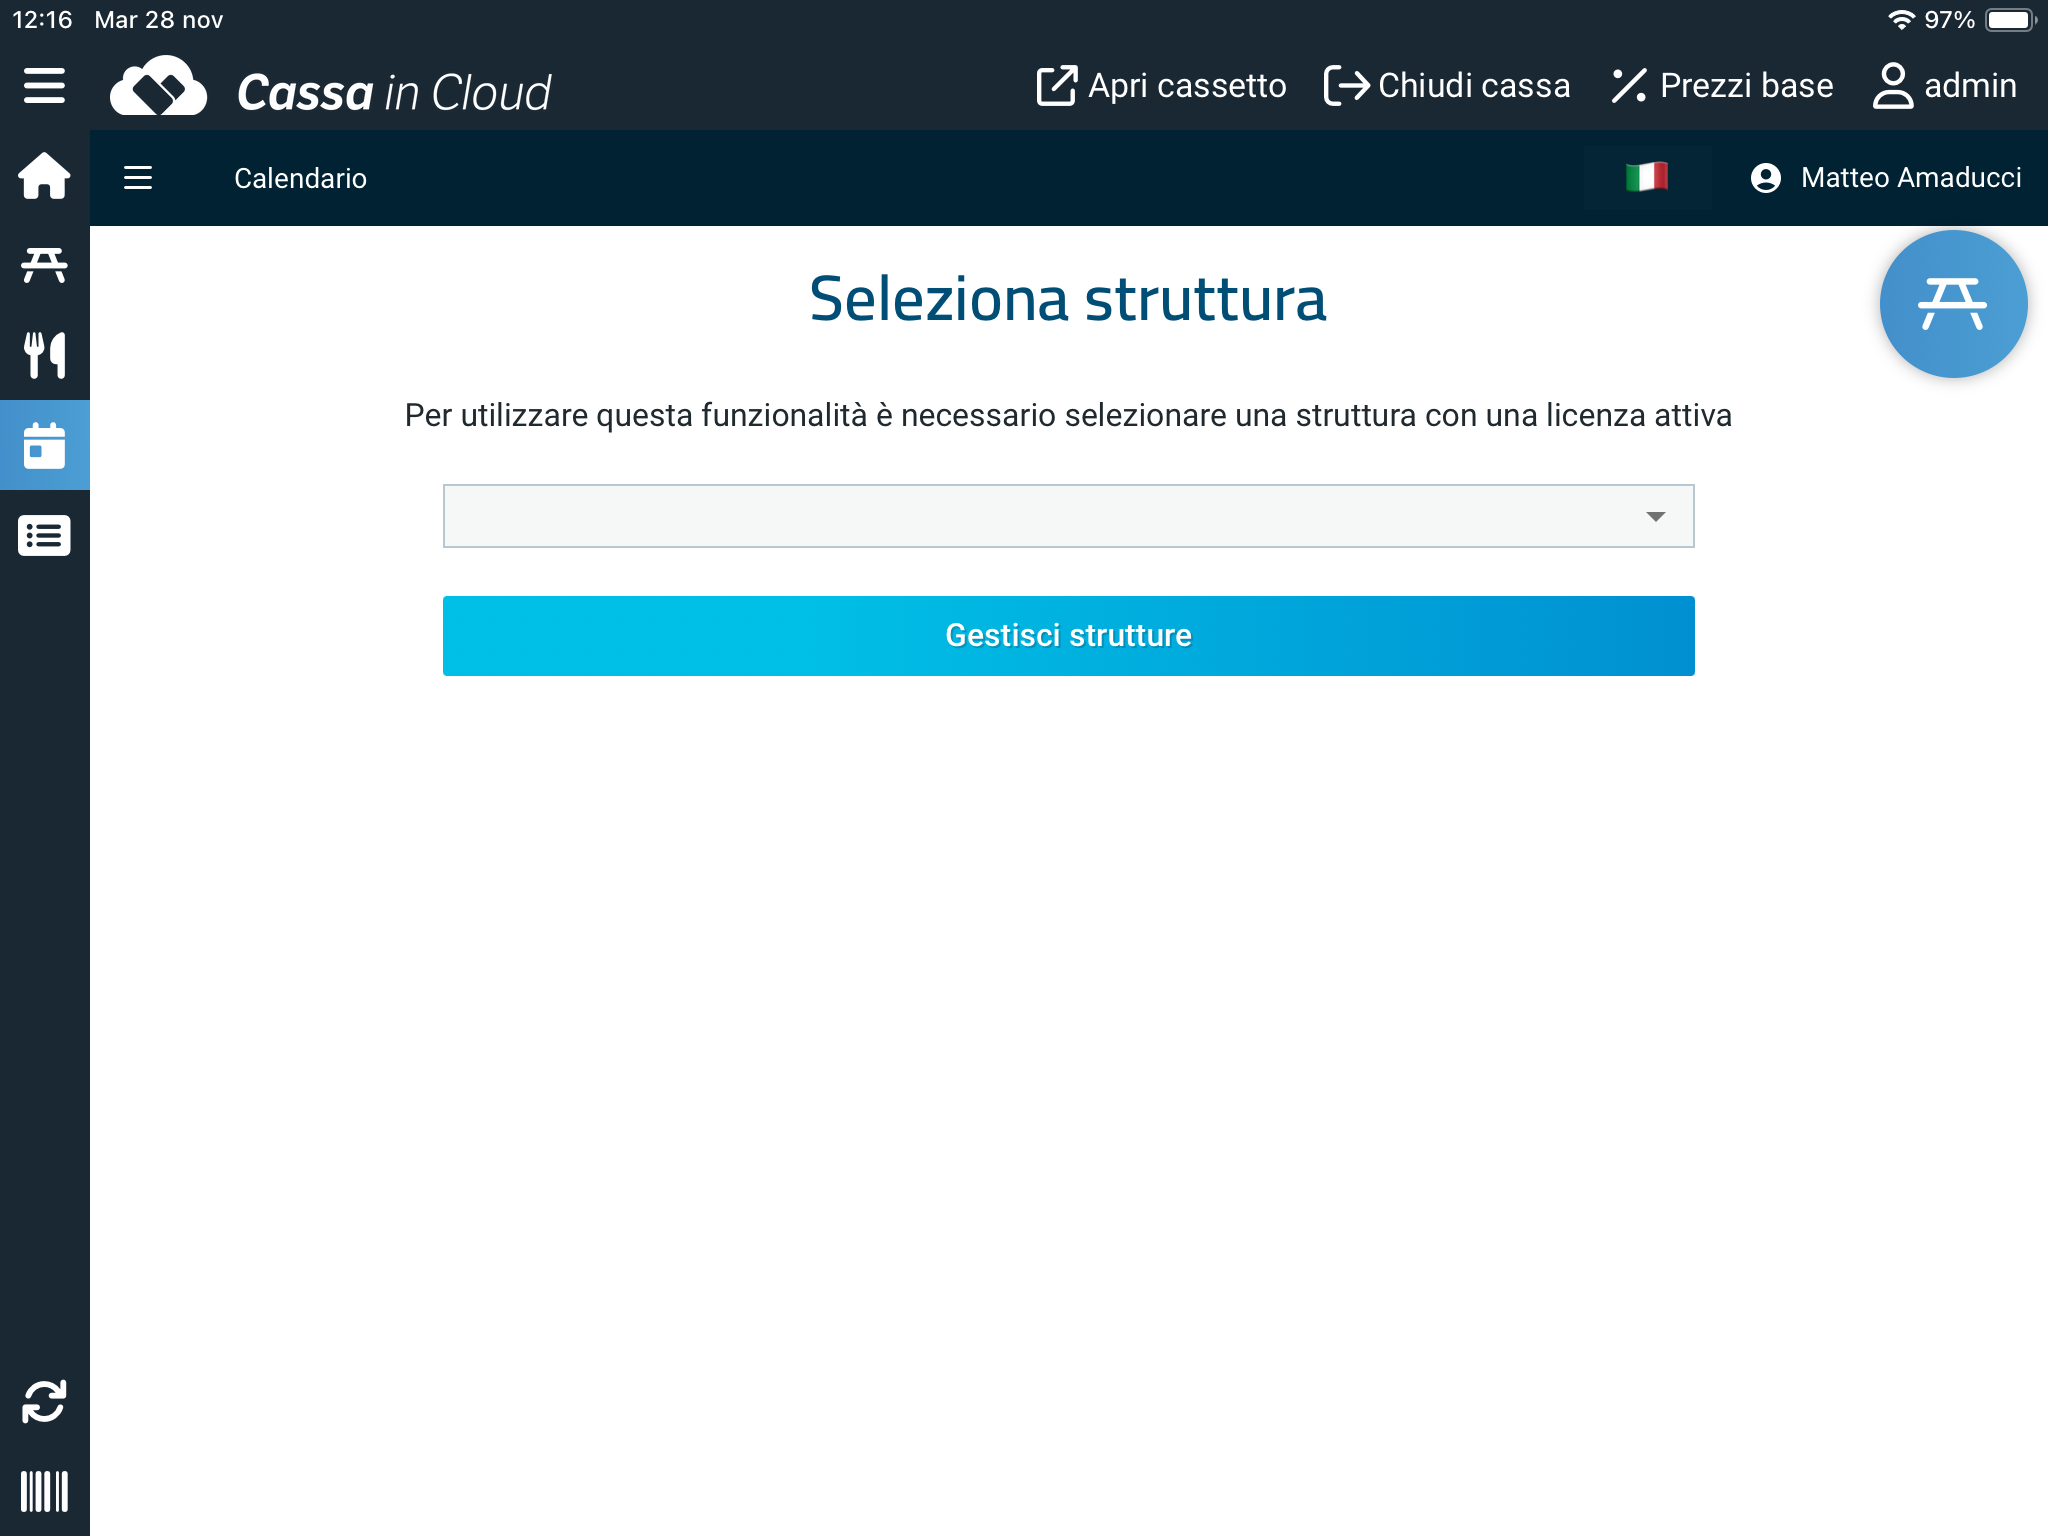Open the Italian flag language selector
Image resolution: width=2048 pixels, height=1536 pixels.
pyautogui.click(x=1646, y=178)
